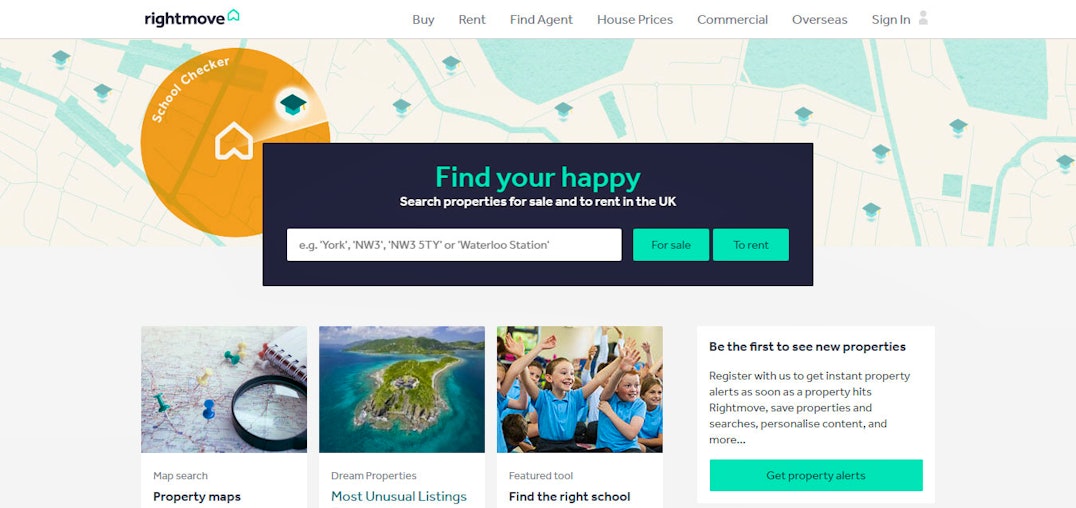Open the Rent menu
This screenshot has height=508, width=1076.
click(x=472, y=19)
